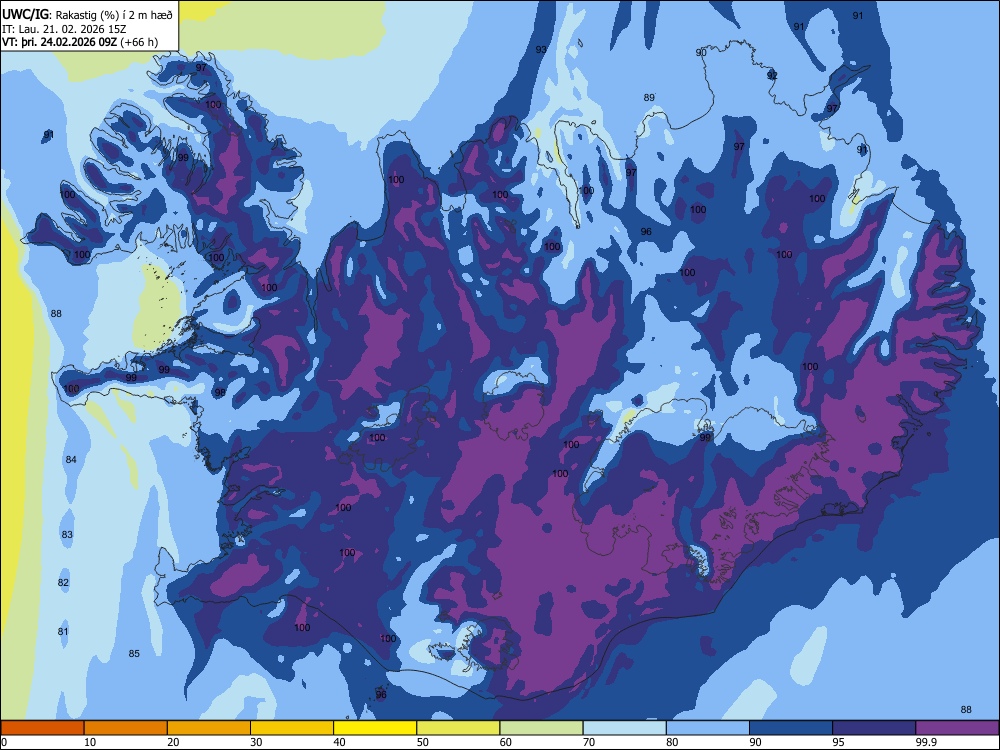
Task: Click the orange 10–20 legend swatch
Action: pyautogui.click(x=126, y=728)
